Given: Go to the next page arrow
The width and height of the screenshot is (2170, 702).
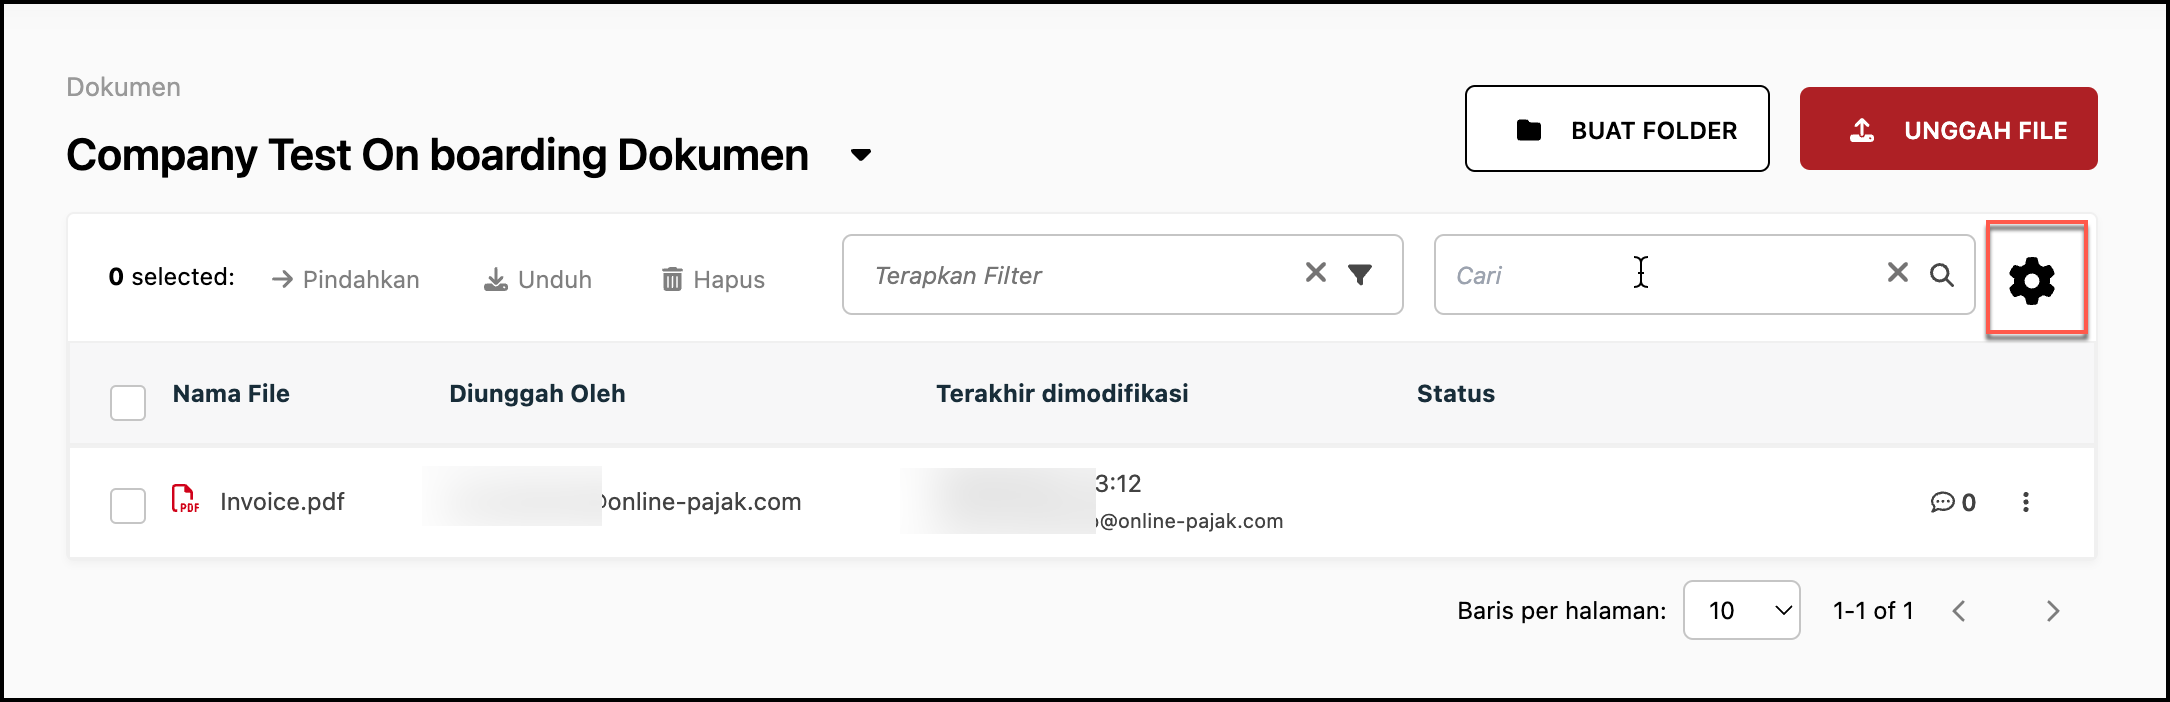Looking at the screenshot, I should (x=2053, y=611).
